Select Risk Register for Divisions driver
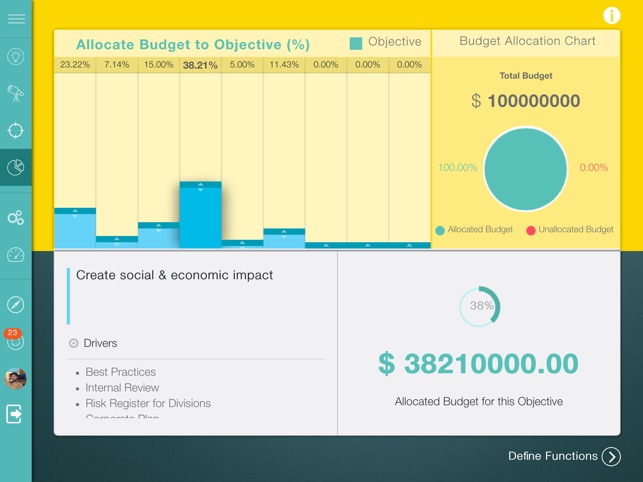The image size is (643, 482). tap(148, 403)
